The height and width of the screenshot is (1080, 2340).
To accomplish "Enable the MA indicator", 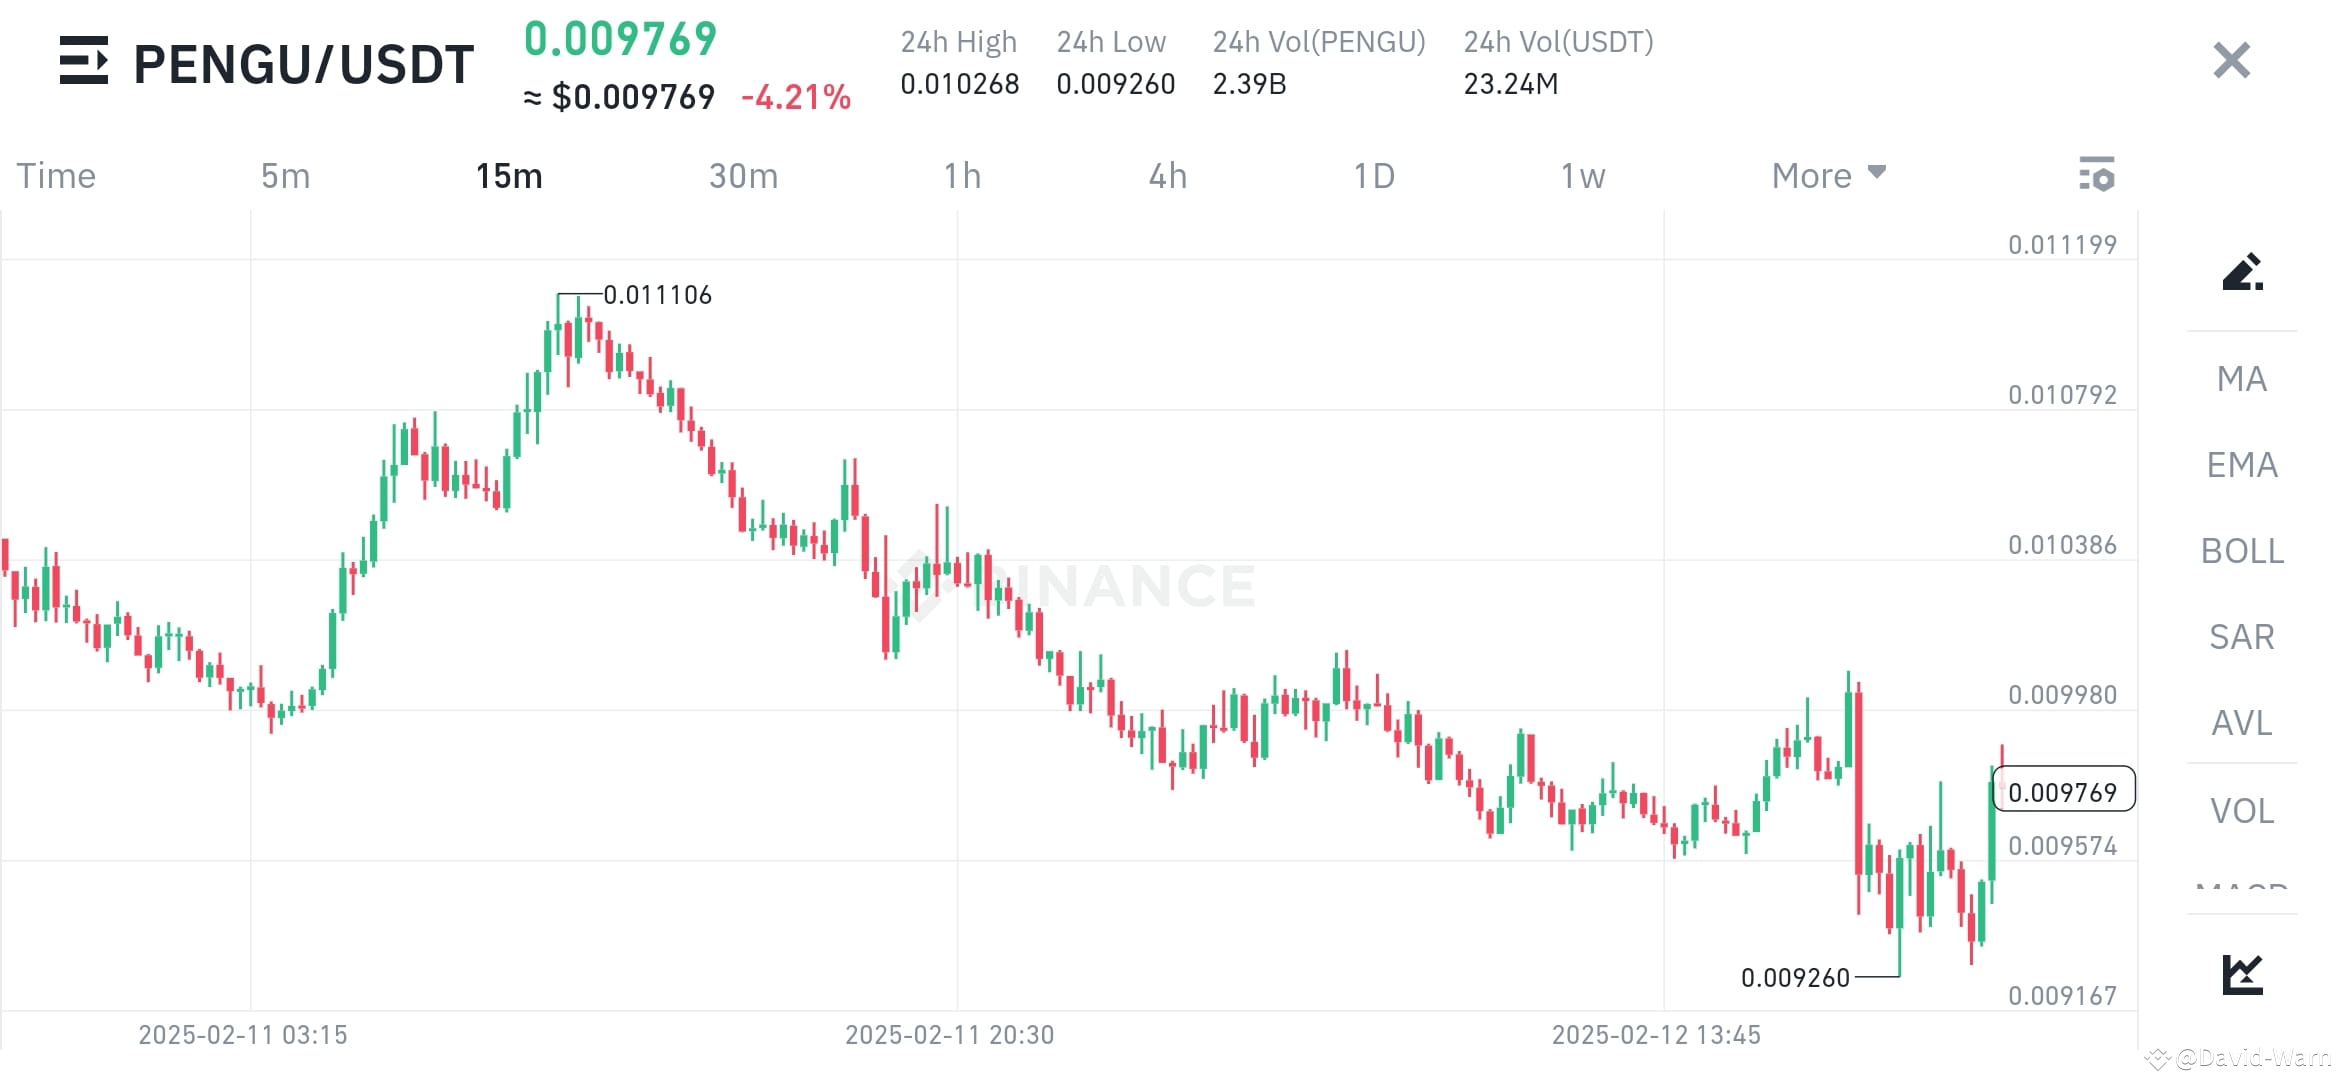I will pos(2240,379).
